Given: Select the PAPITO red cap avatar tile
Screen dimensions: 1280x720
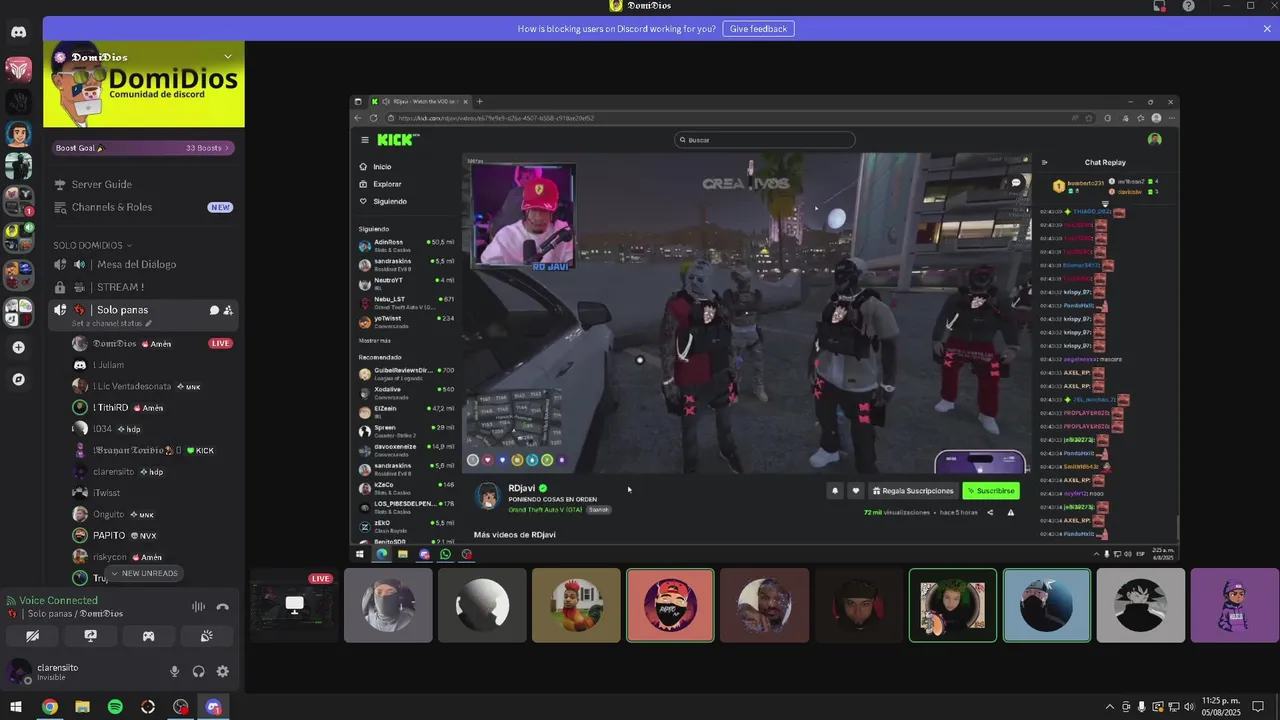Looking at the screenshot, I should coord(670,605).
